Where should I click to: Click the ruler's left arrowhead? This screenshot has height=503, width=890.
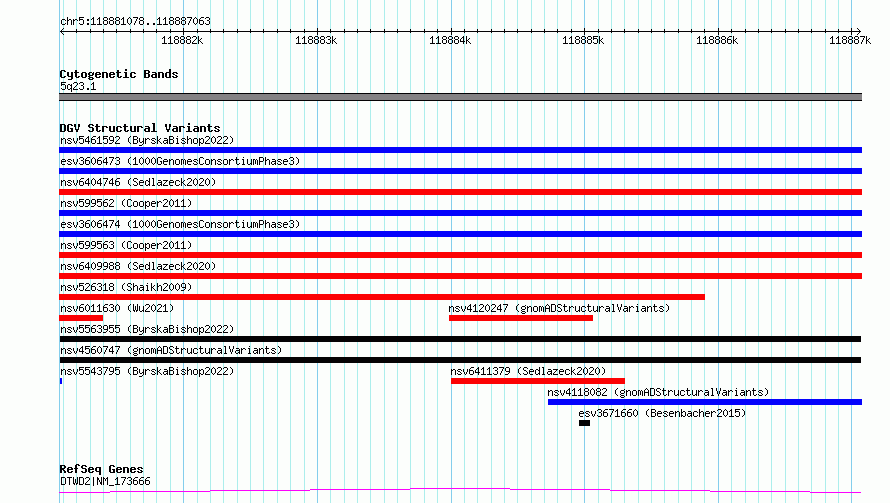pyautogui.click(x=62, y=31)
